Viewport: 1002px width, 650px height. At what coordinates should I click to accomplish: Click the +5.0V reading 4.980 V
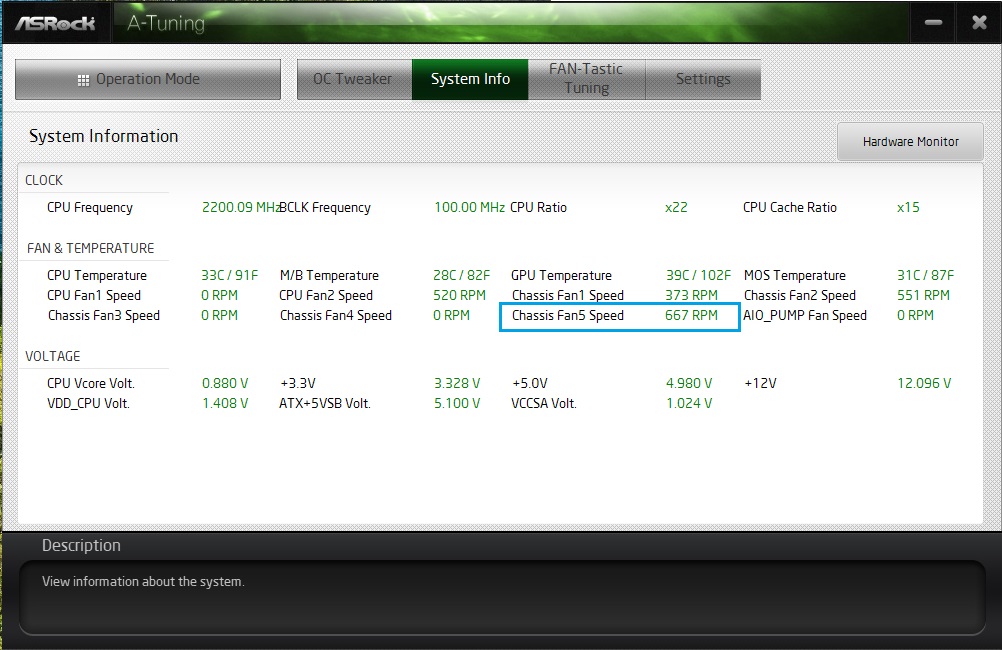click(689, 383)
